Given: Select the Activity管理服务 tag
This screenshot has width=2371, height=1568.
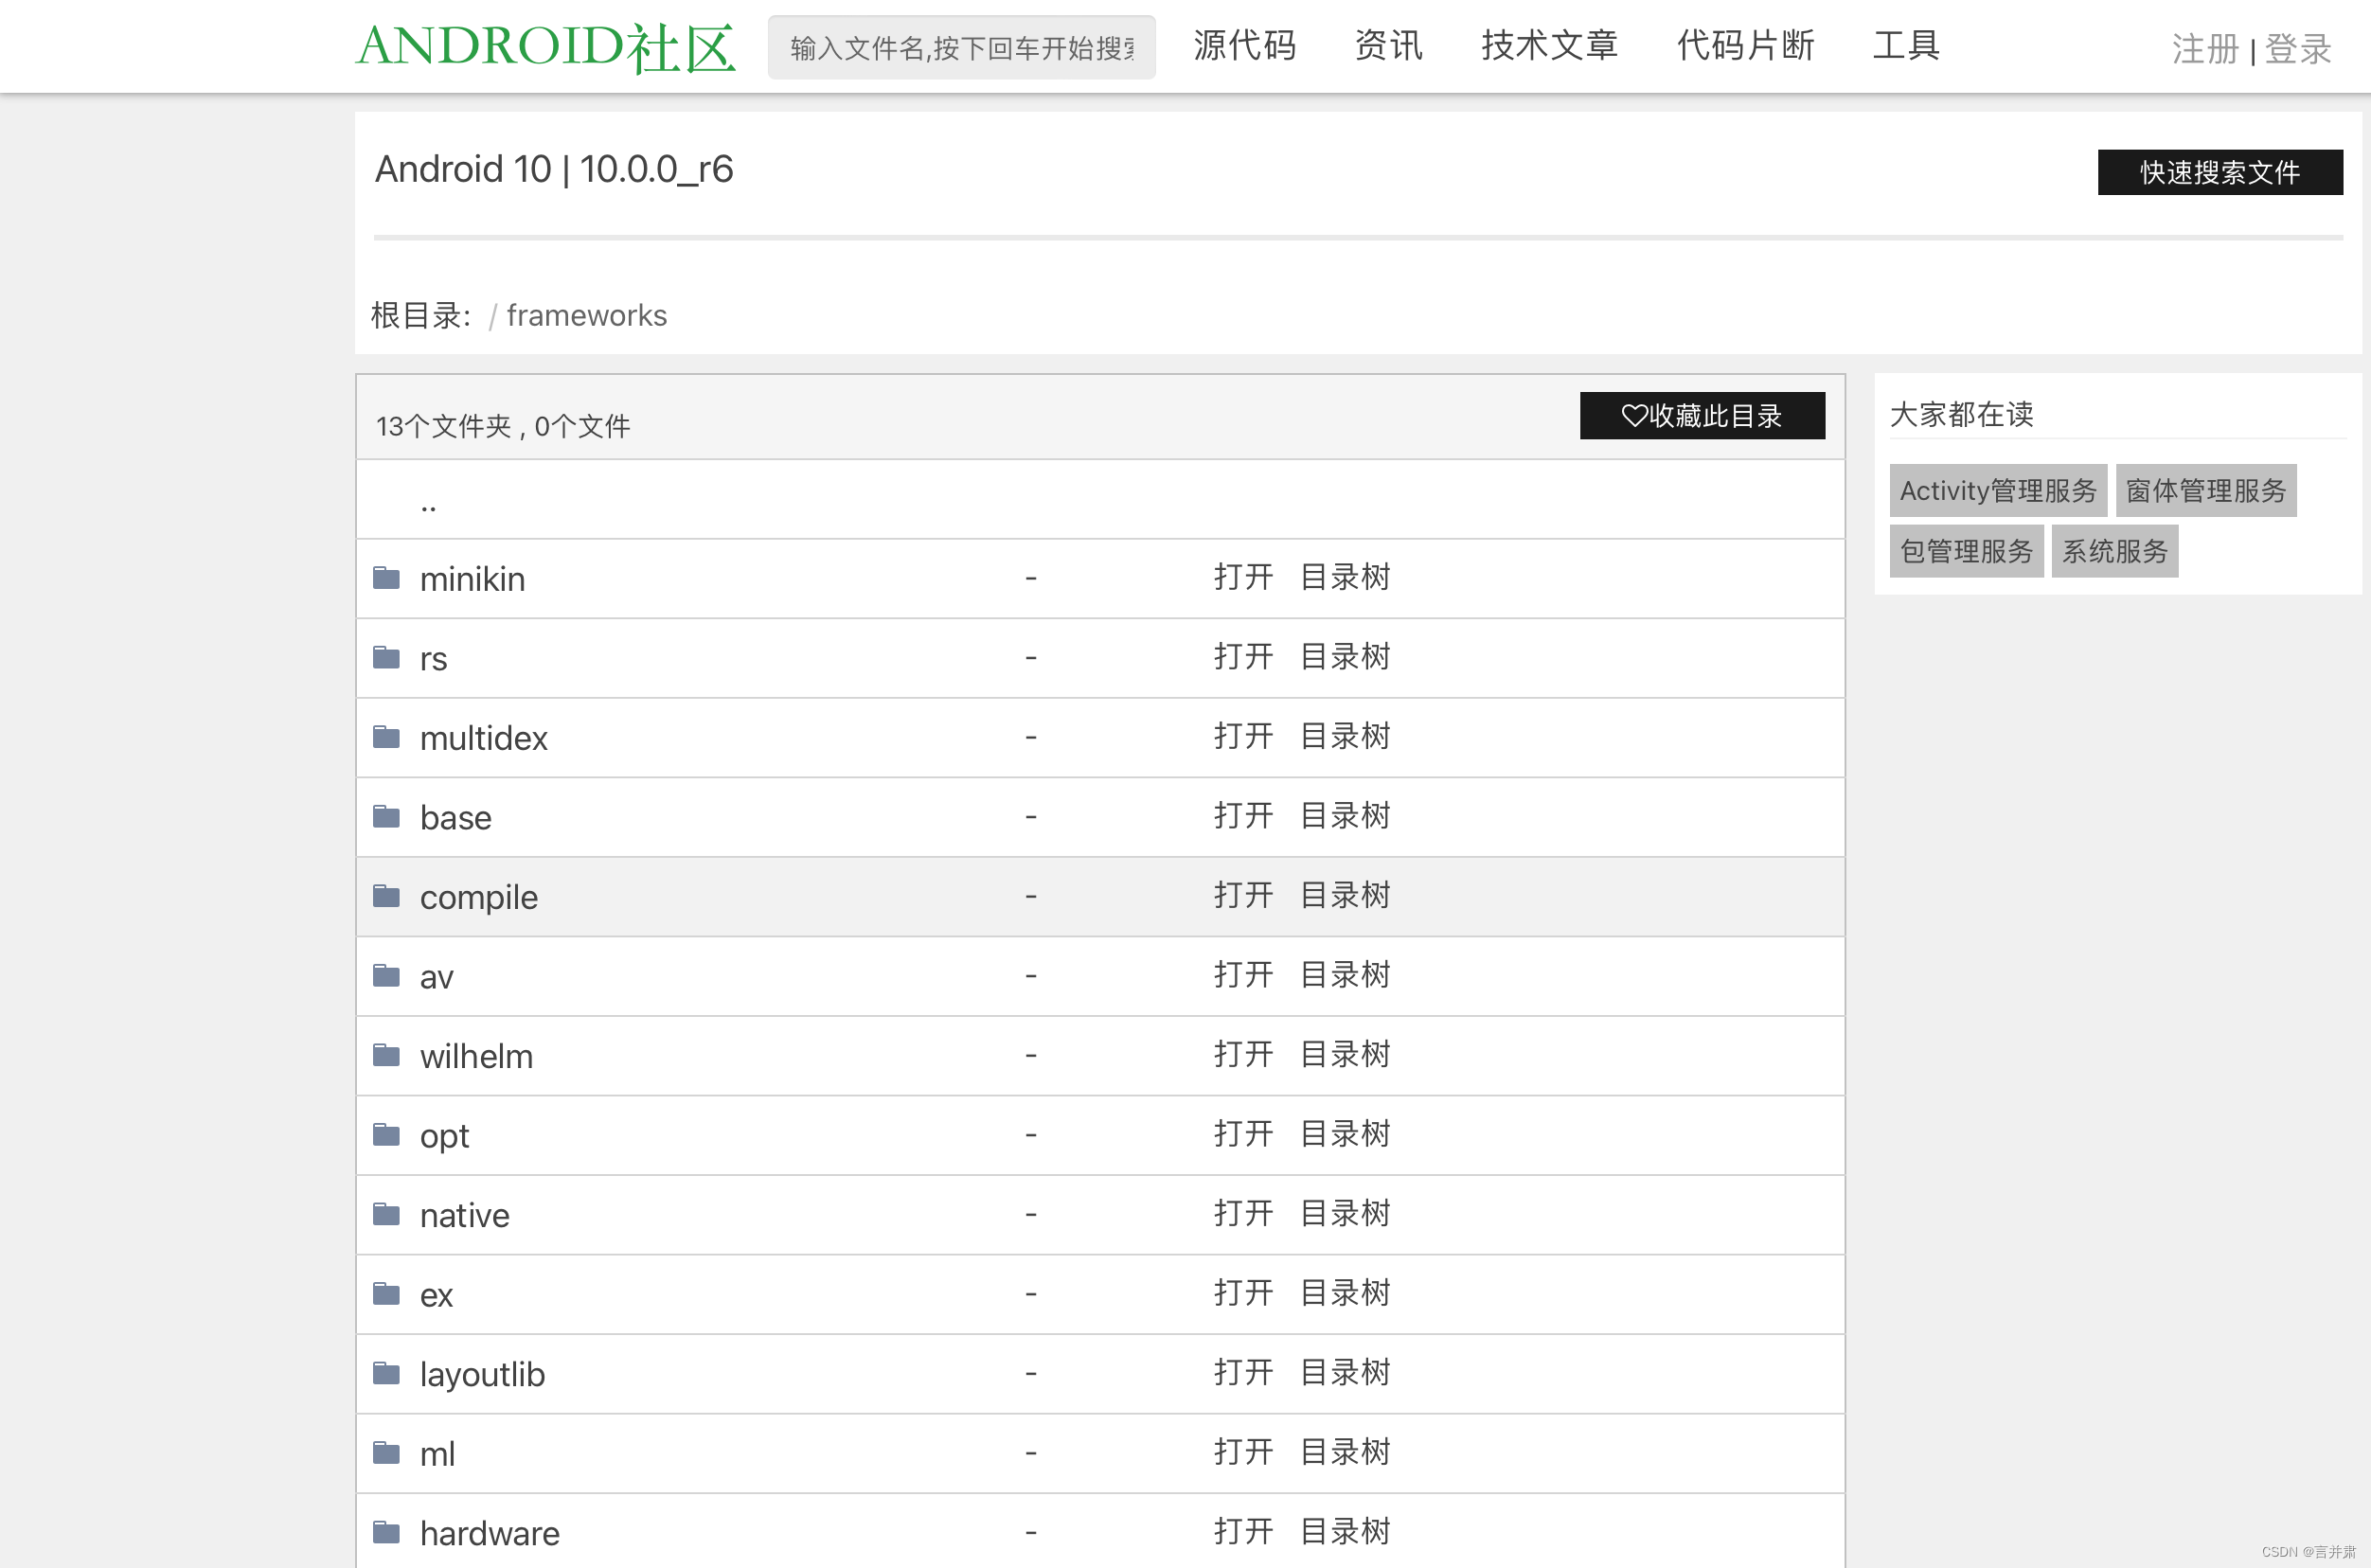Looking at the screenshot, I should [1998, 490].
